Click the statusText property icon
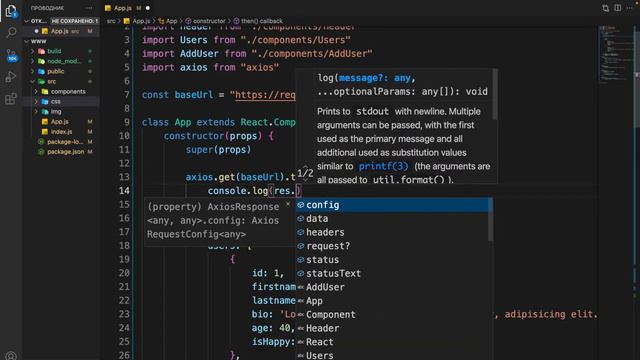640x360 pixels. coord(301,273)
